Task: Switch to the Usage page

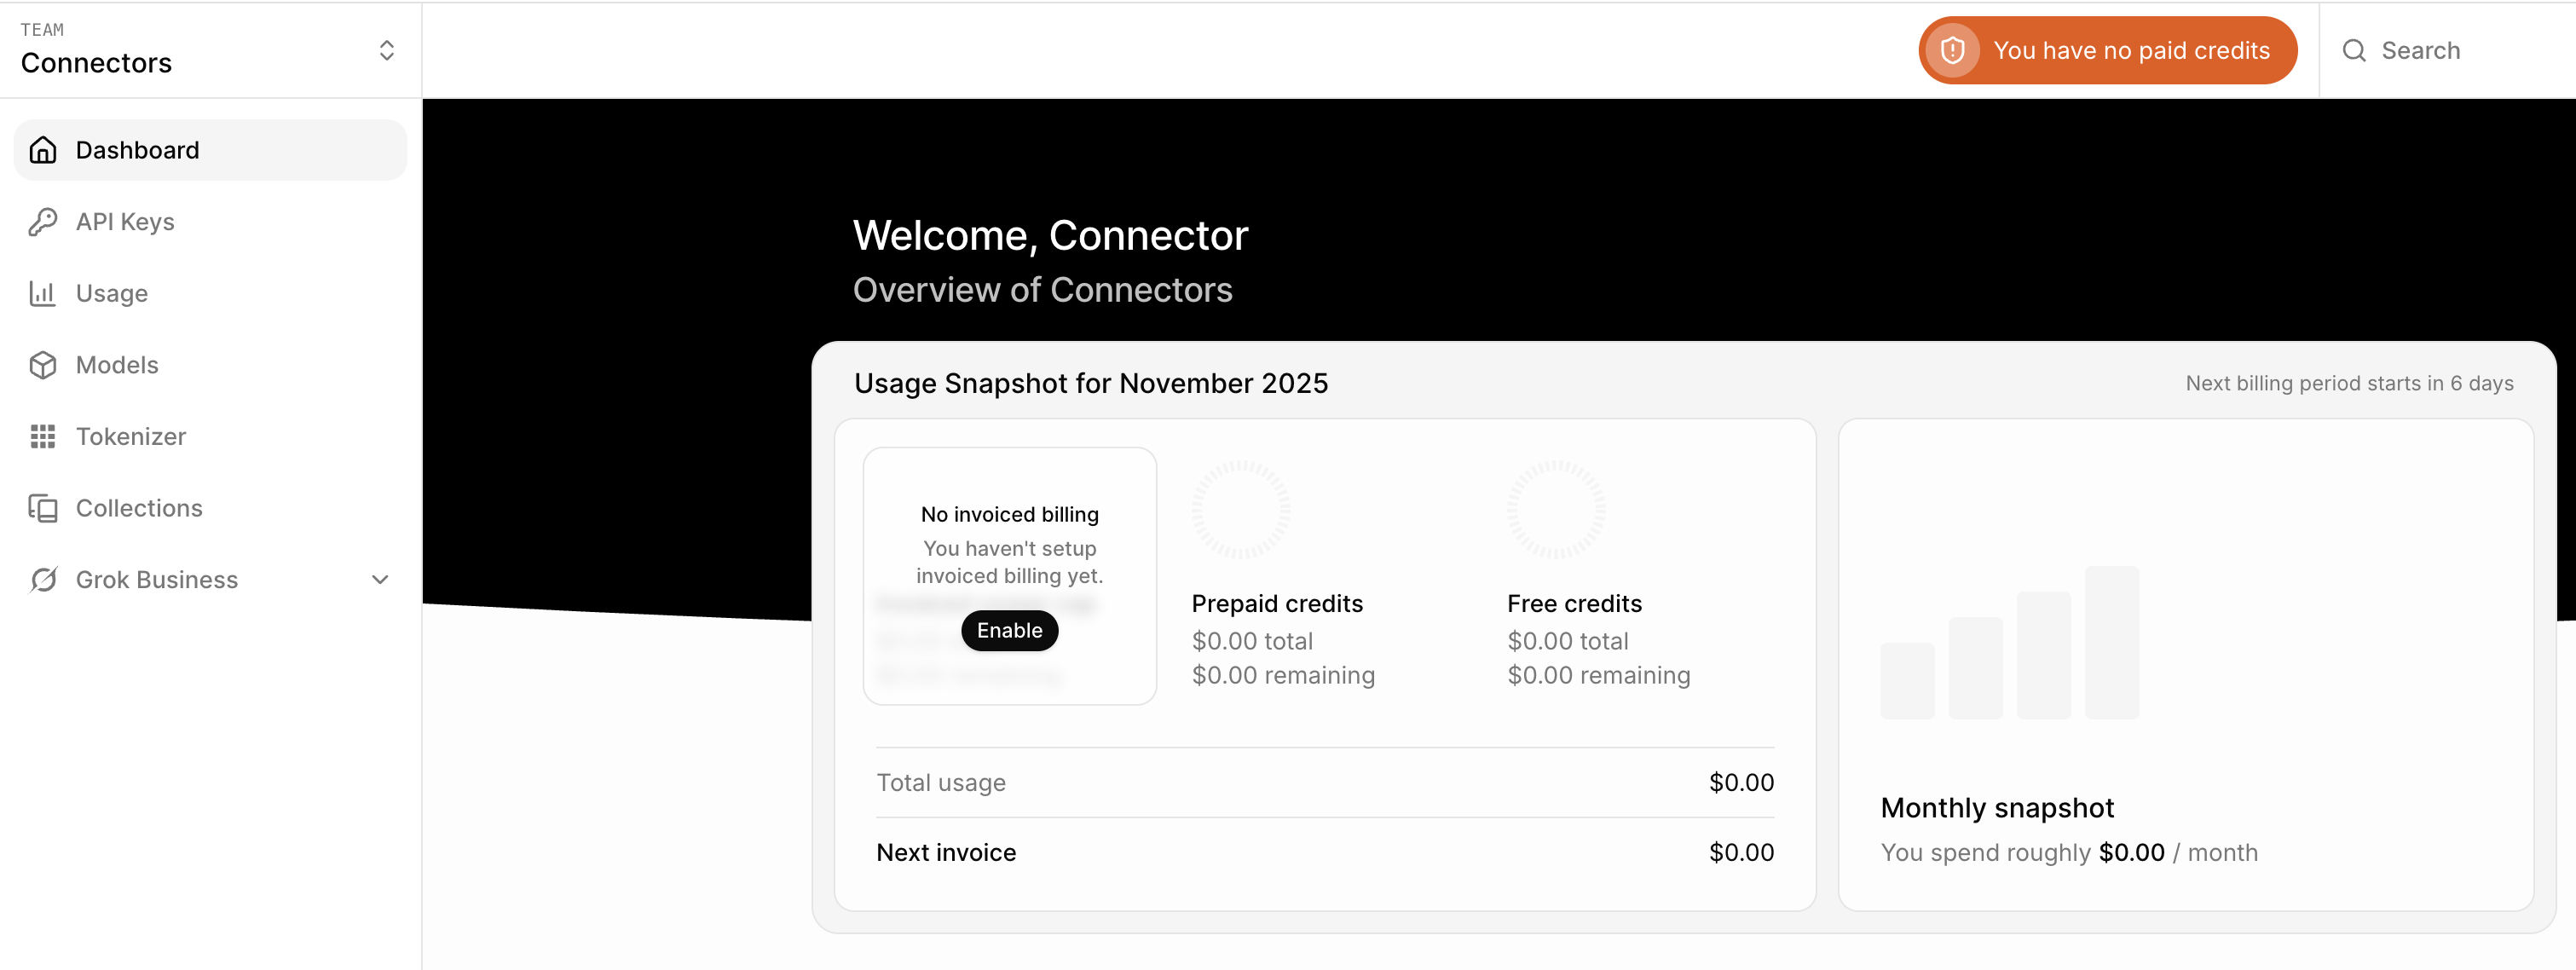Action: (111, 293)
